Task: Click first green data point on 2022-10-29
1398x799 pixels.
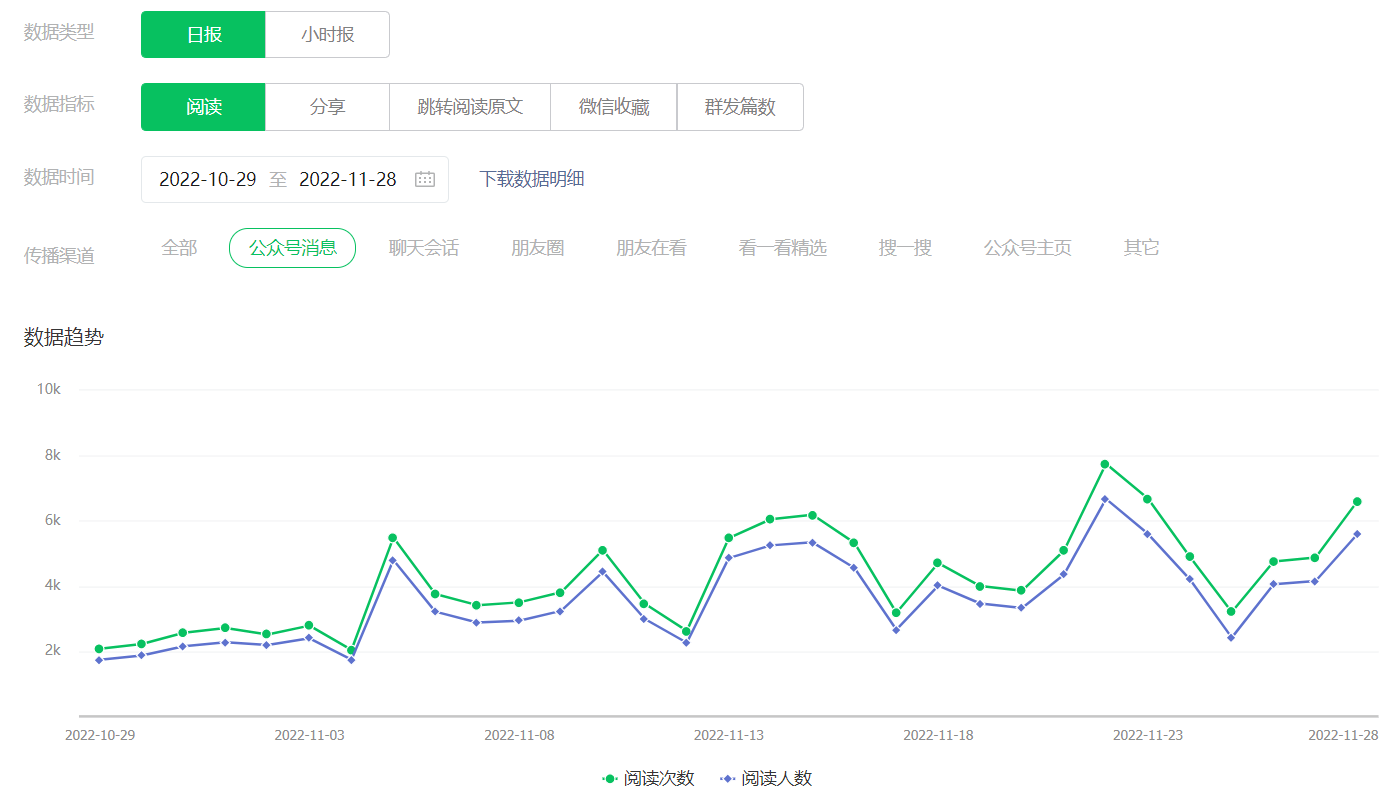Action: (x=99, y=649)
